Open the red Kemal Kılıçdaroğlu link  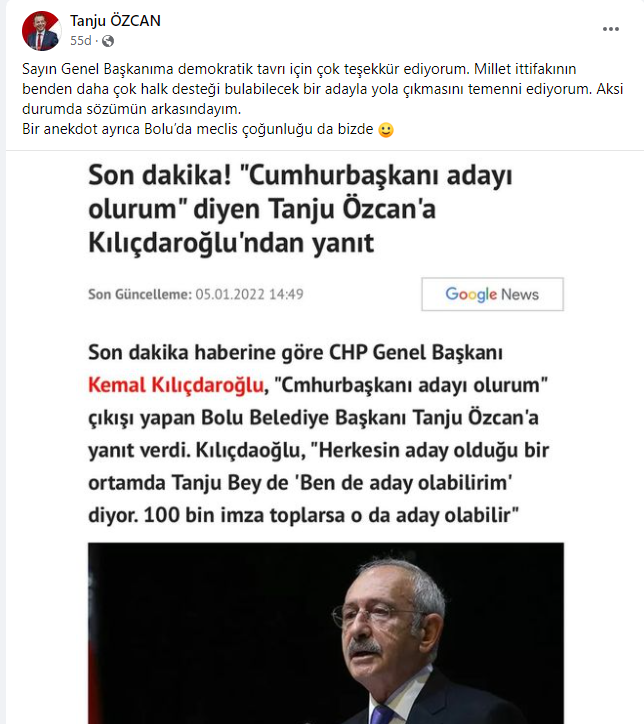pyautogui.click(x=175, y=385)
